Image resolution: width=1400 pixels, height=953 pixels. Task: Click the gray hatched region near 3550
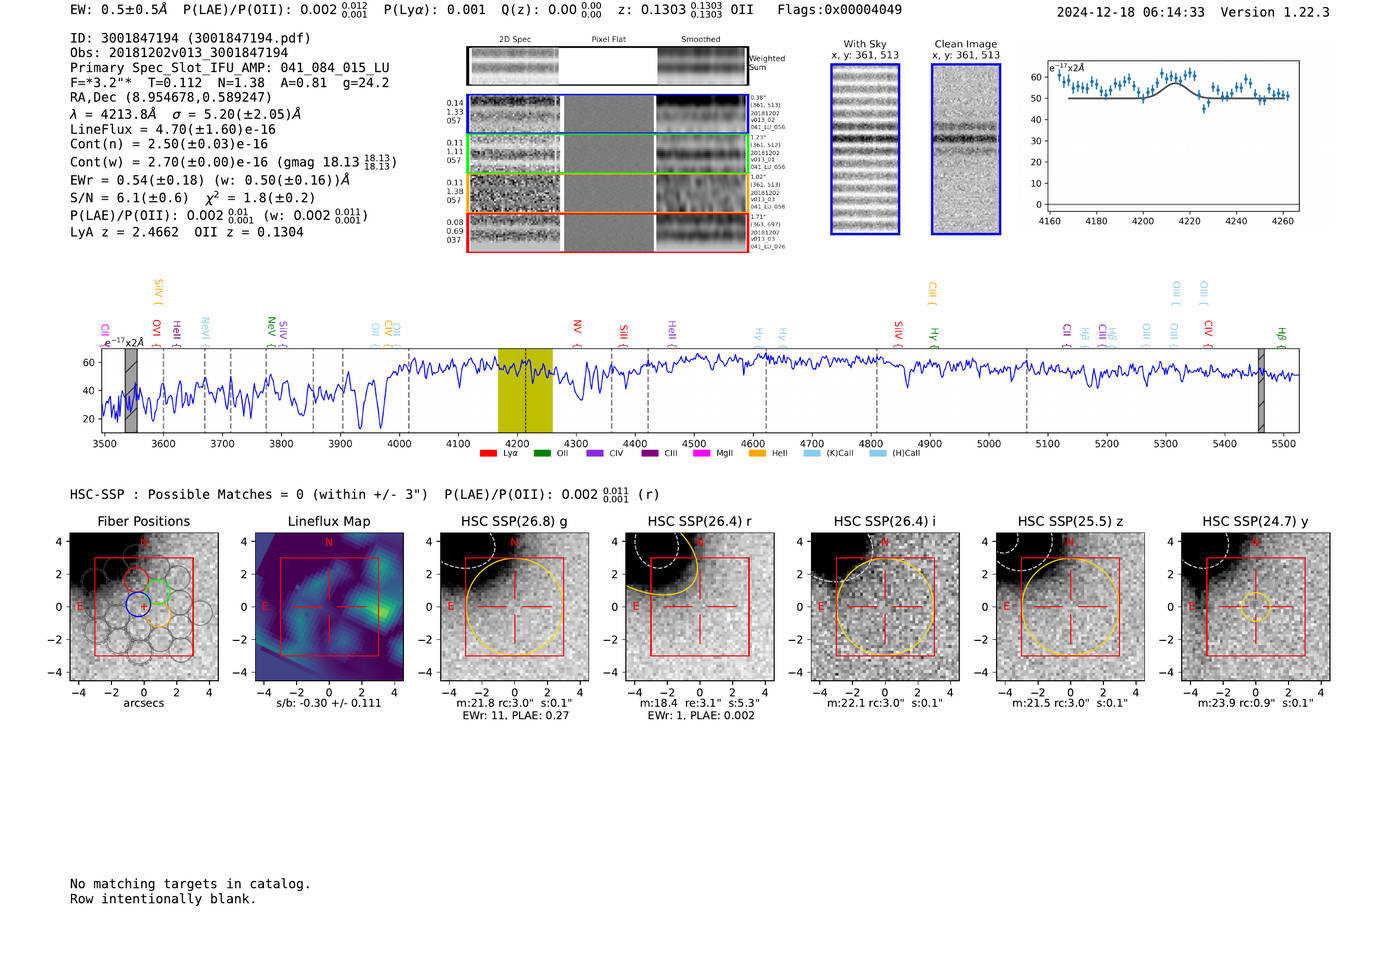click(131, 391)
